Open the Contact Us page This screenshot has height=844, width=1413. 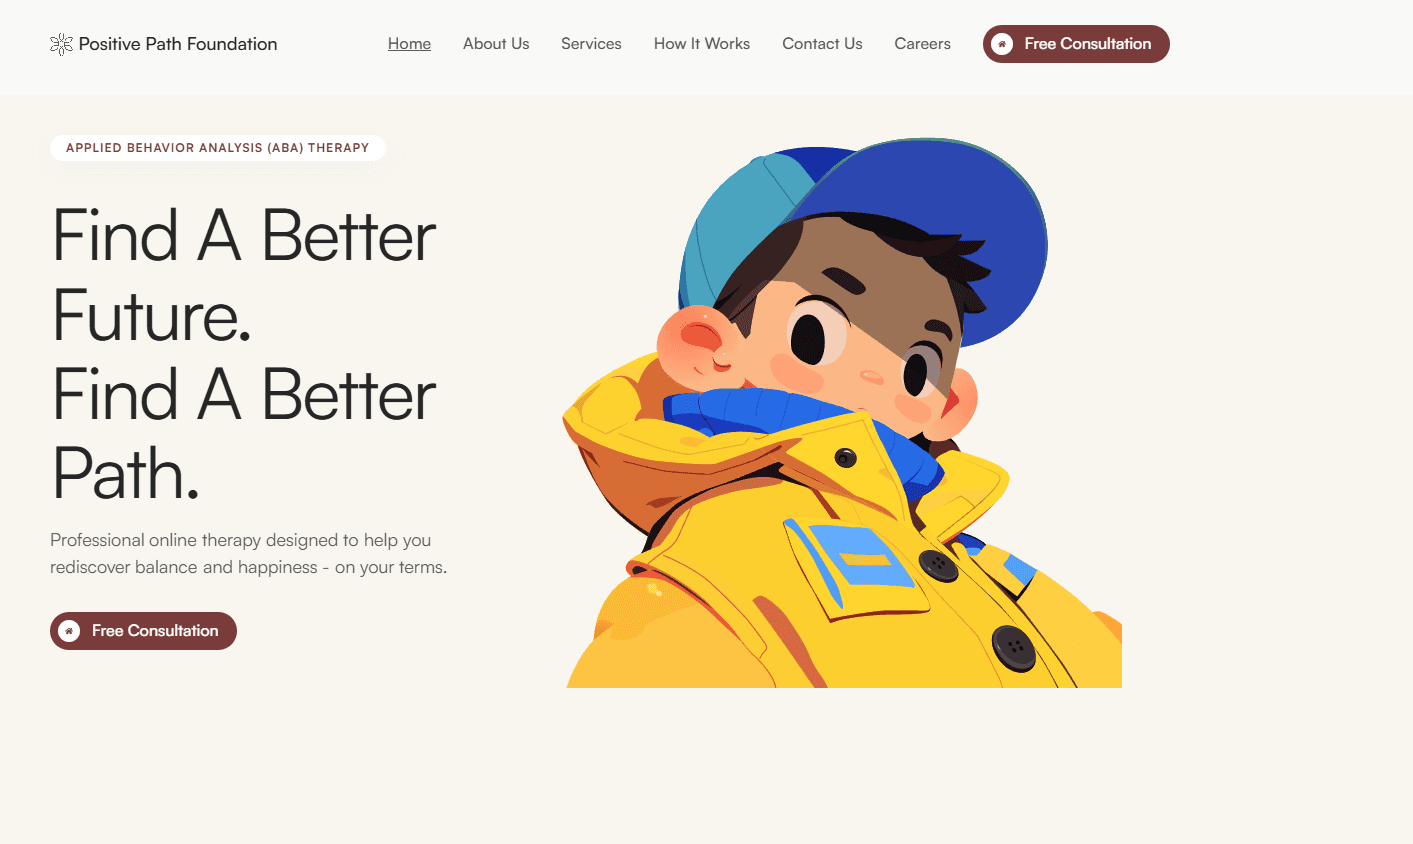[822, 44]
